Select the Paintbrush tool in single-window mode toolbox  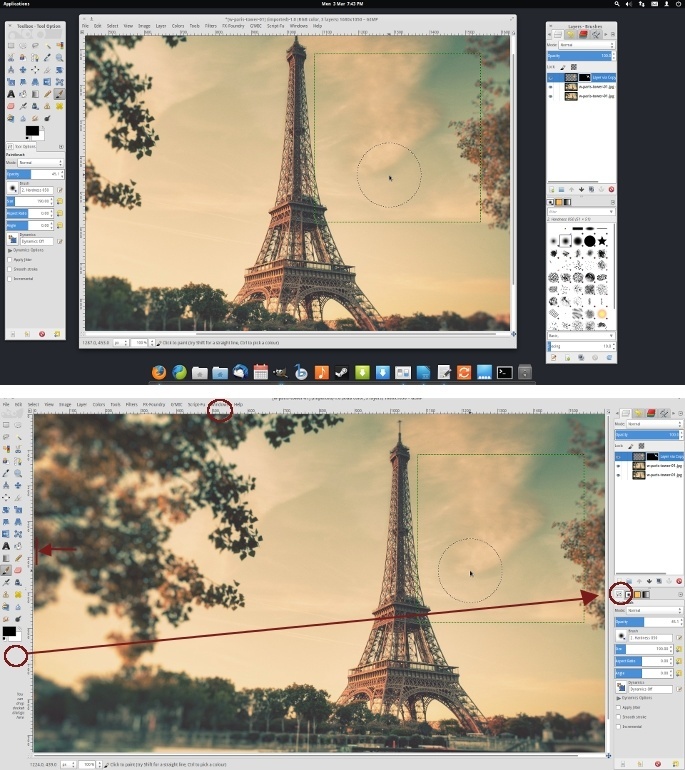6,570
